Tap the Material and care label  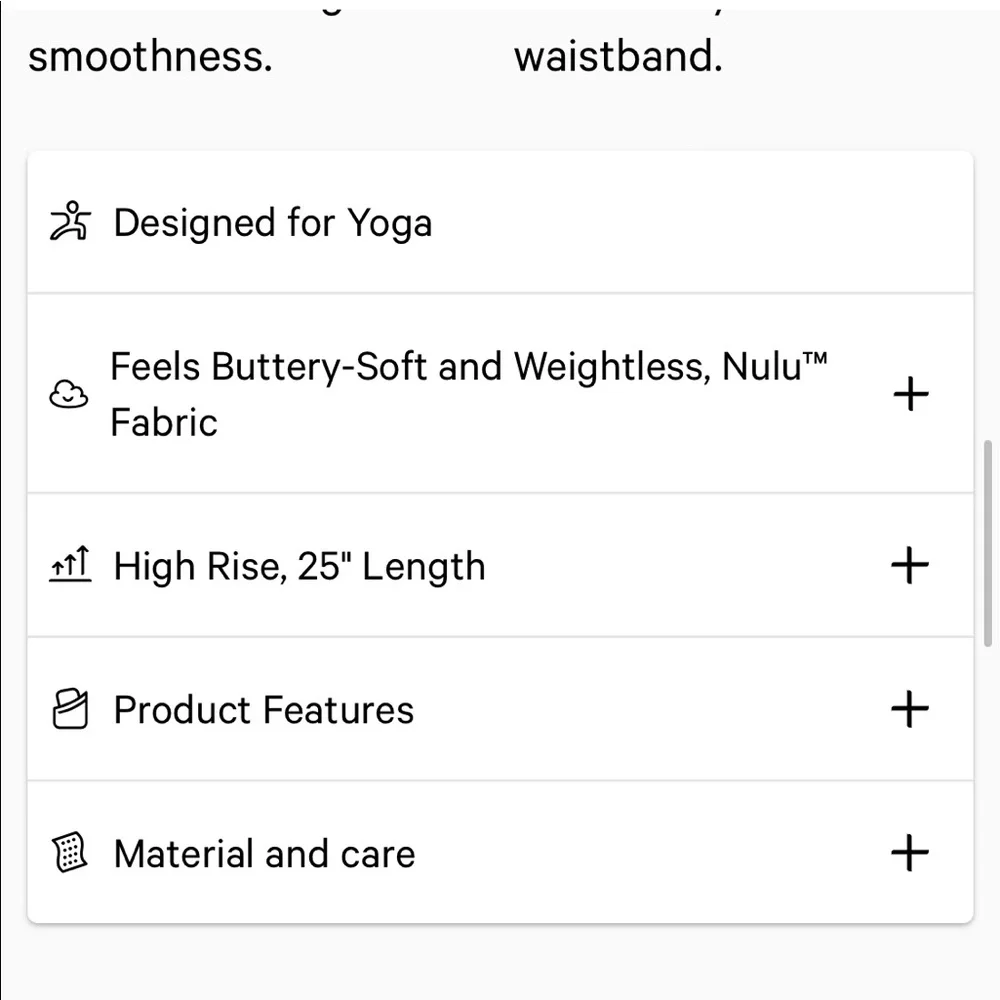264,854
